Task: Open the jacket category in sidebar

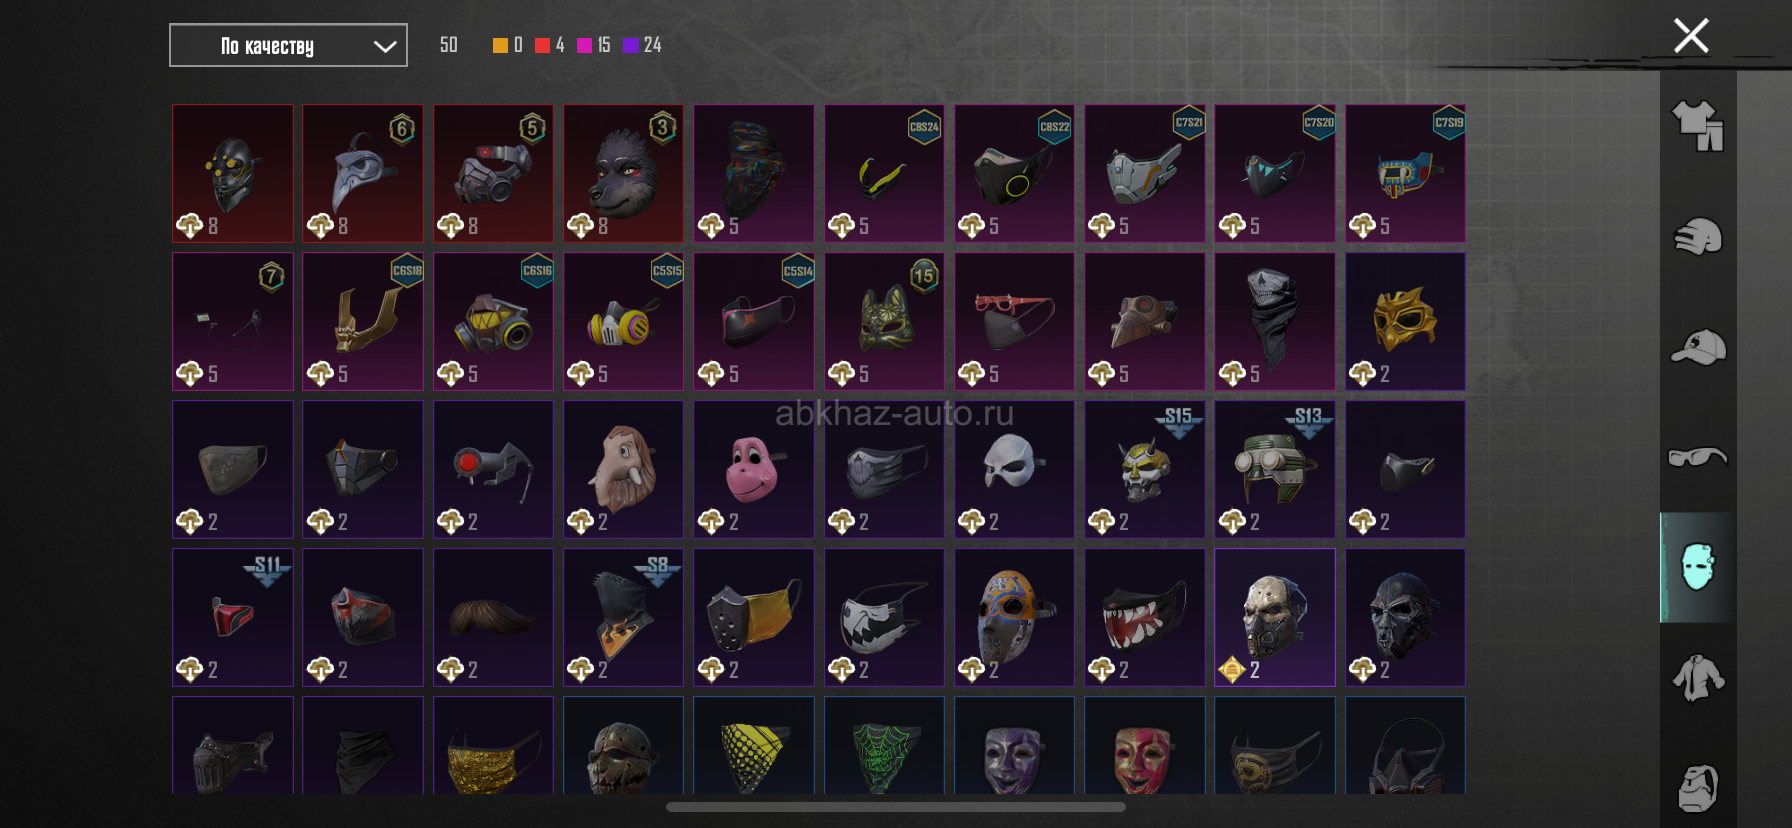Action: click(x=1698, y=678)
